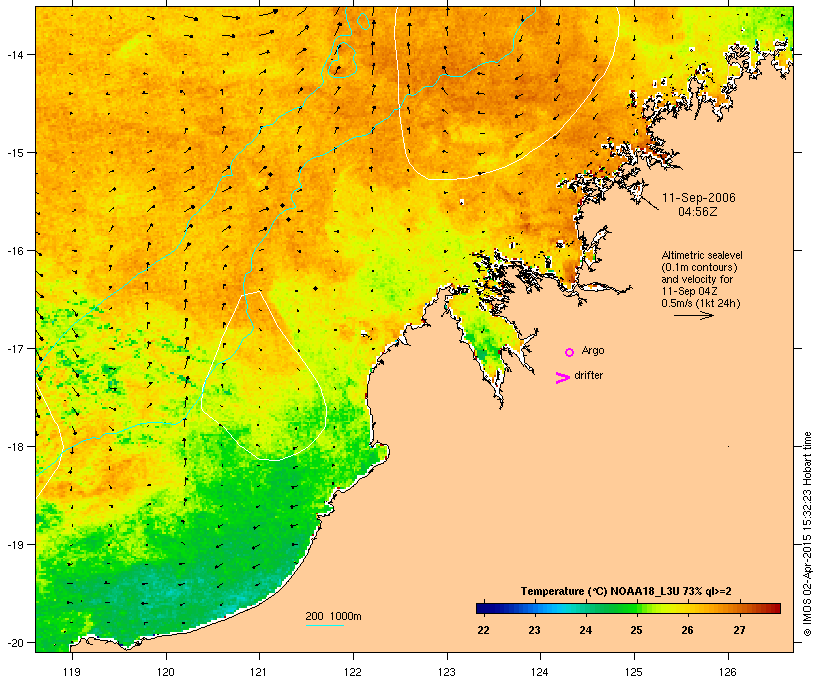This screenshot has width=820, height=680.
Task: Click the latitude axis label '-17'
Action: click(x=14, y=348)
